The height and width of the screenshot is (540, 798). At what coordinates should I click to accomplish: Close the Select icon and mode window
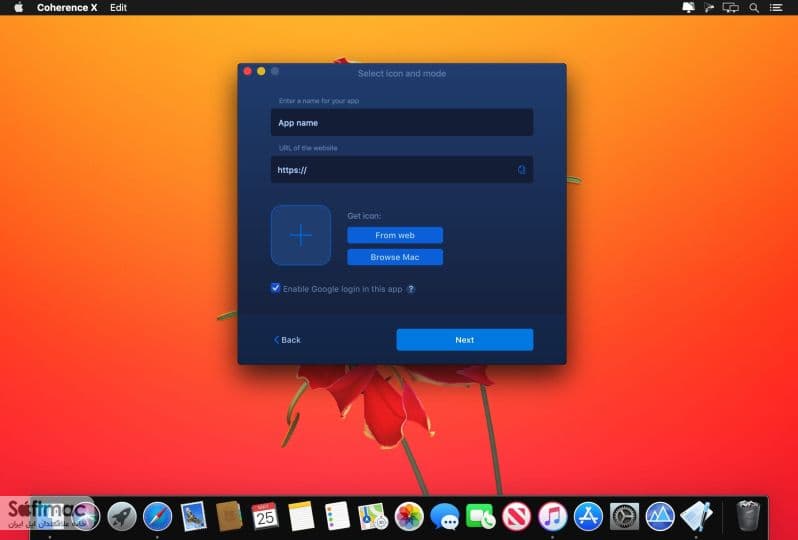tap(248, 71)
